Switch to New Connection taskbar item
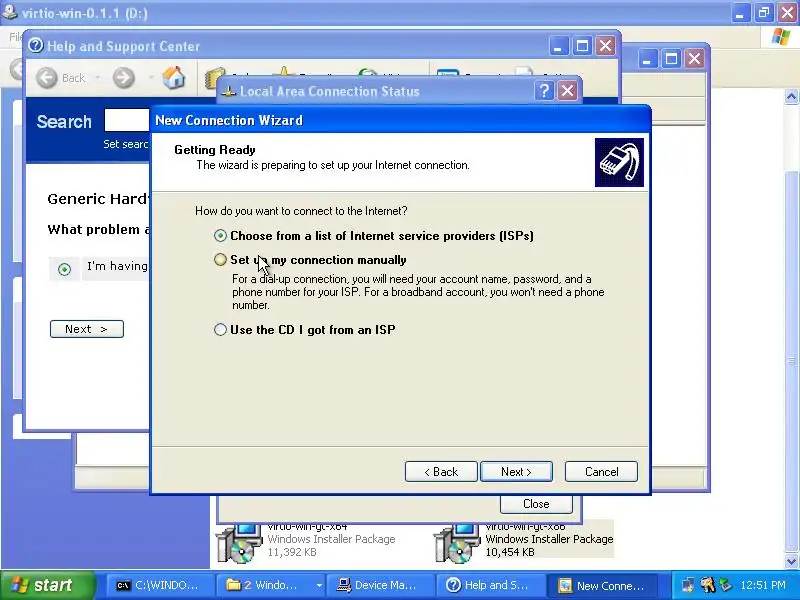The width and height of the screenshot is (800, 600). pyautogui.click(x=602, y=586)
